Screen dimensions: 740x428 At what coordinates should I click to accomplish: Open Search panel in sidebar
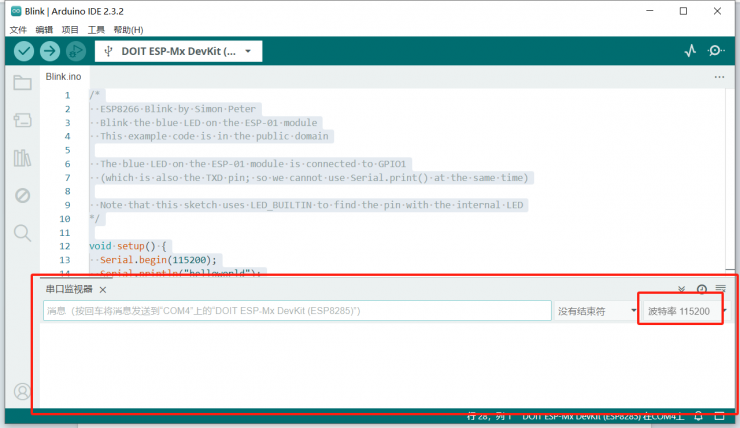(x=22, y=232)
